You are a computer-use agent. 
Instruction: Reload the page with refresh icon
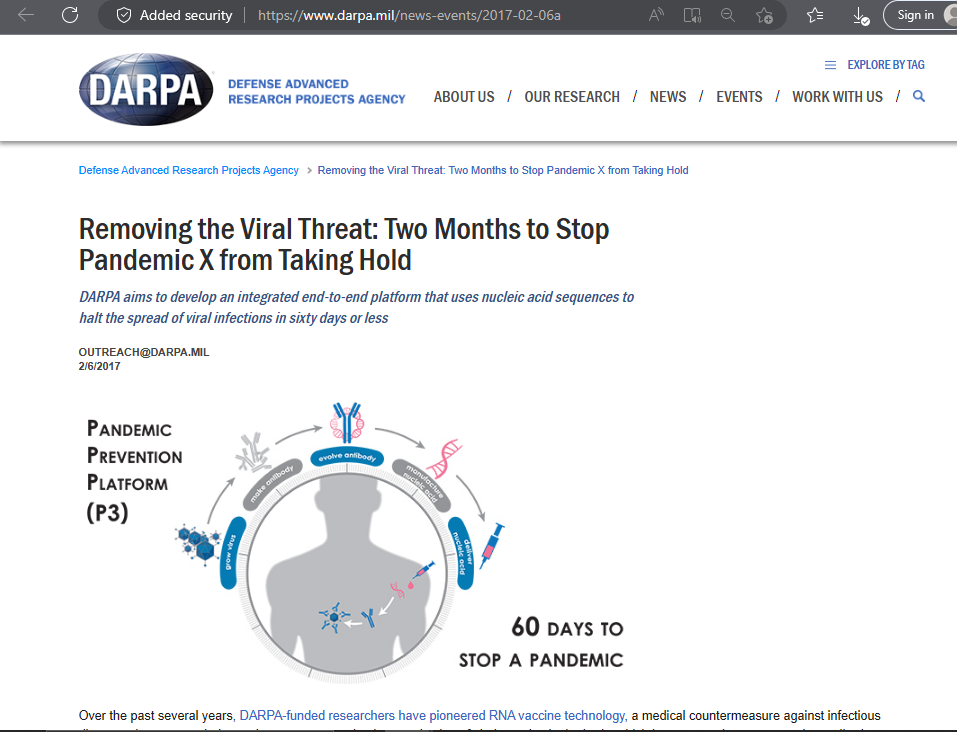[x=70, y=15]
